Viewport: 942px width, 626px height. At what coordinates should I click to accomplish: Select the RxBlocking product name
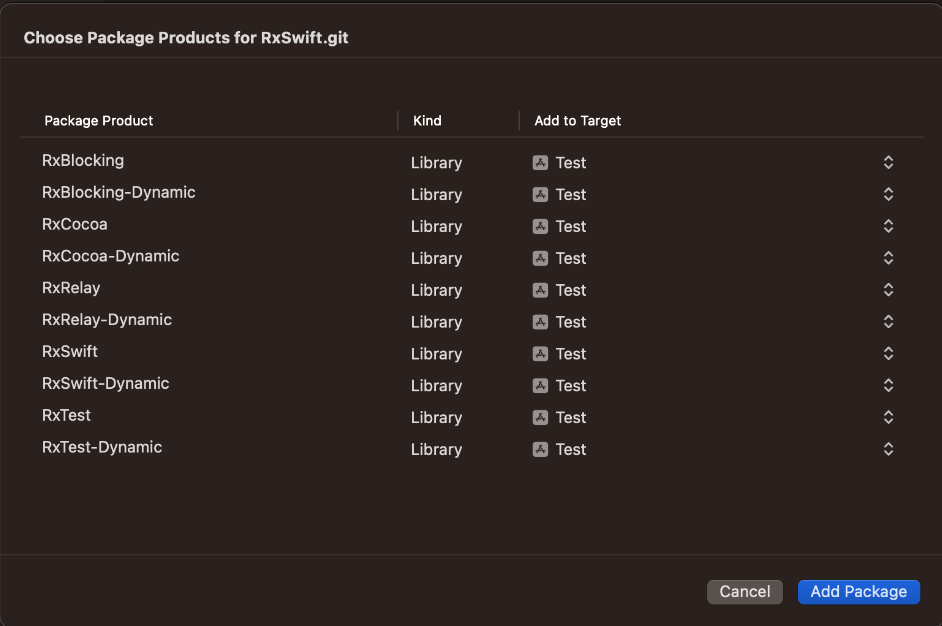point(83,160)
